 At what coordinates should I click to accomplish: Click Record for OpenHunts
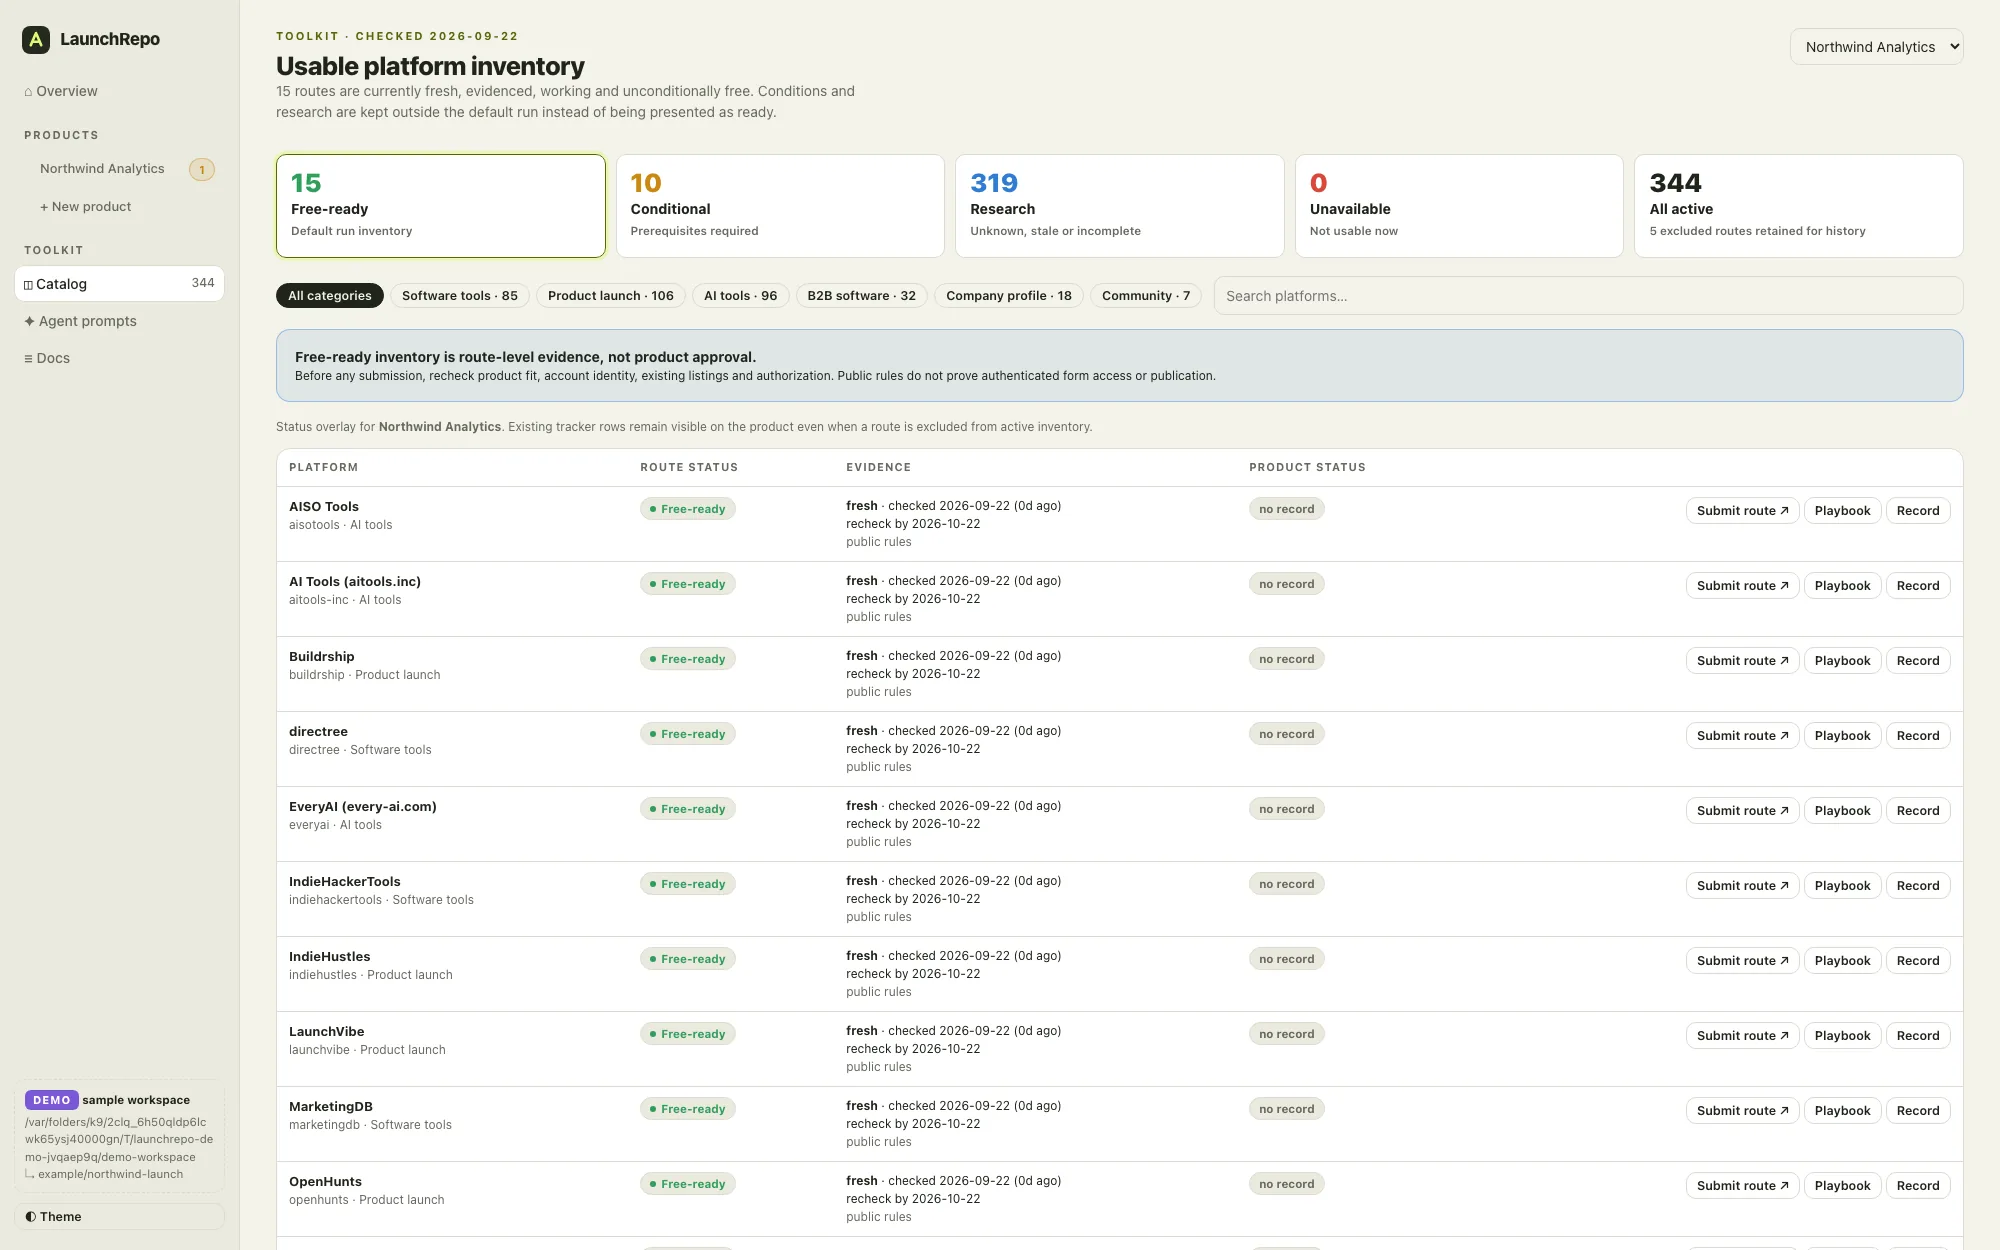(1918, 1186)
